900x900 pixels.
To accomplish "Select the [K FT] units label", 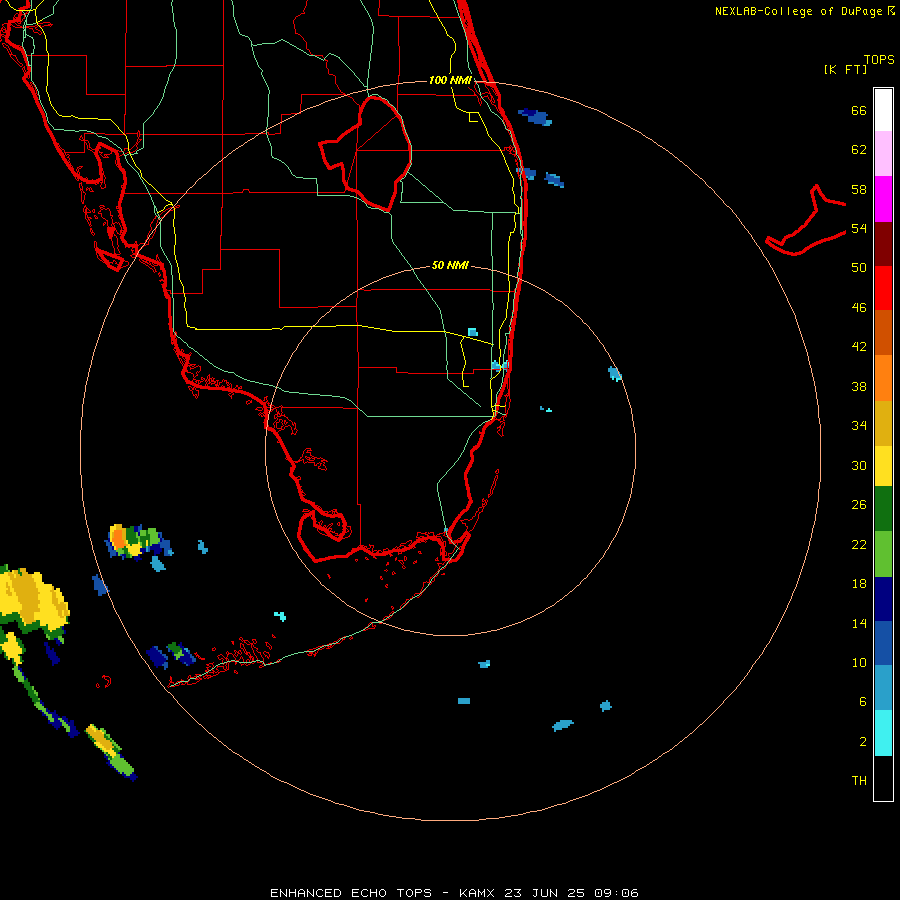I will pyautogui.click(x=845, y=69).
